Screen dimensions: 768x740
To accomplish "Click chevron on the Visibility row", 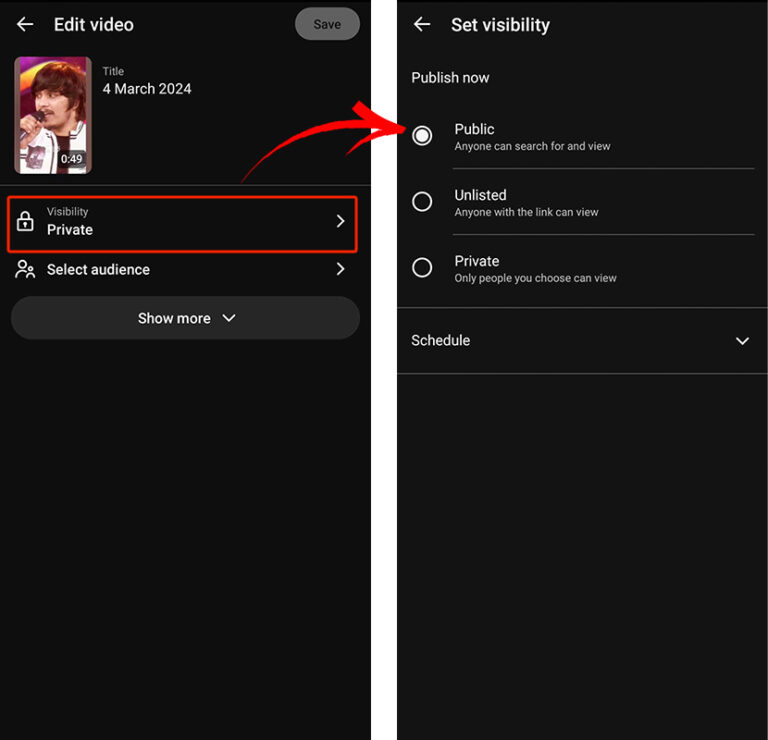I will [x=340, y=221].
